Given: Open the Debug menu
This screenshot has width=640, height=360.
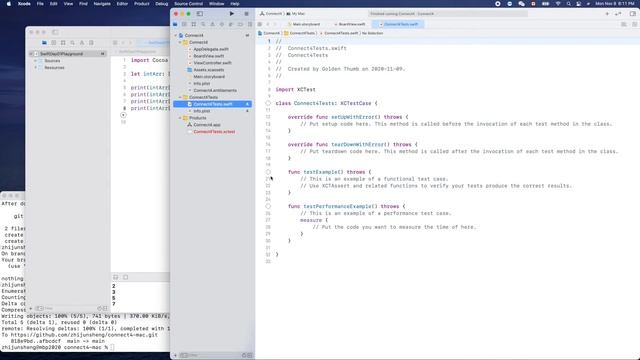Looking at the screenshot, I should coord(162,4).
